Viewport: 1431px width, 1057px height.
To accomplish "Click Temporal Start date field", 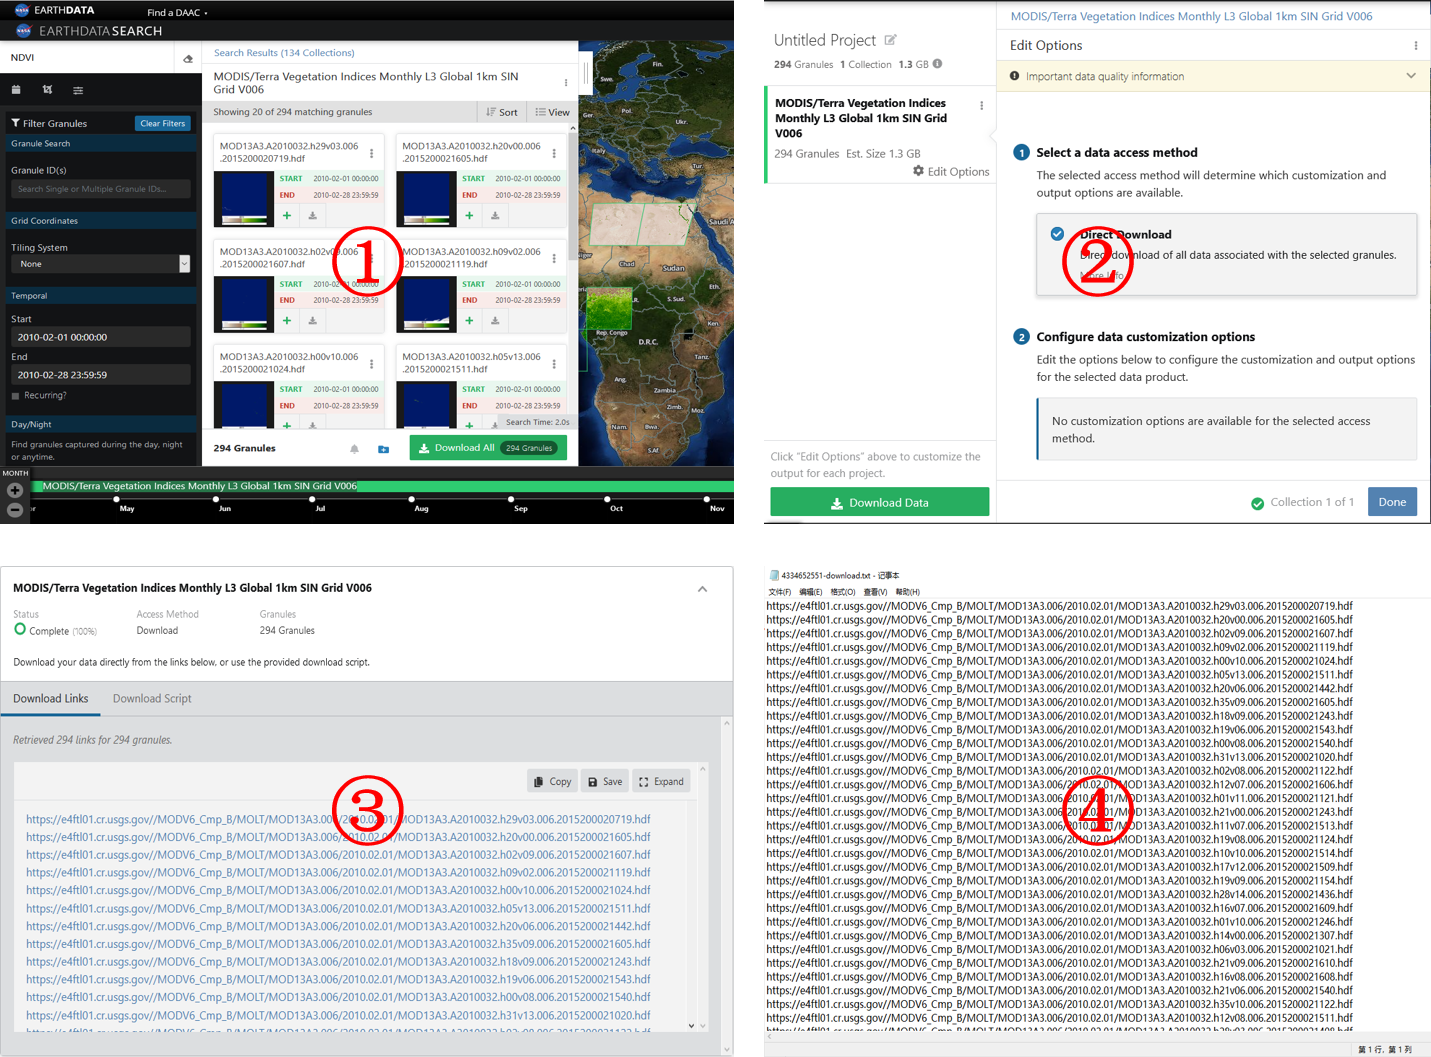I will click(x=100, y=337).
